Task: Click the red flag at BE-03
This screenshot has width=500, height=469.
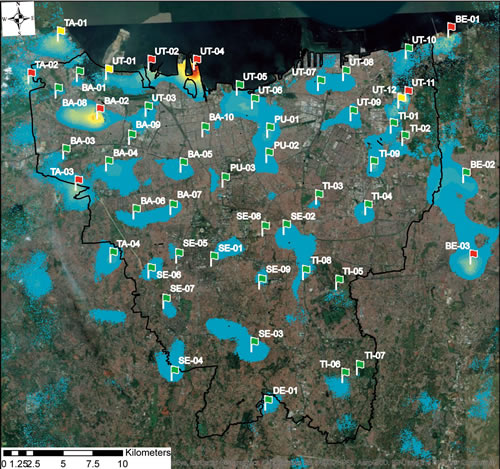Action: pos(474,254)
